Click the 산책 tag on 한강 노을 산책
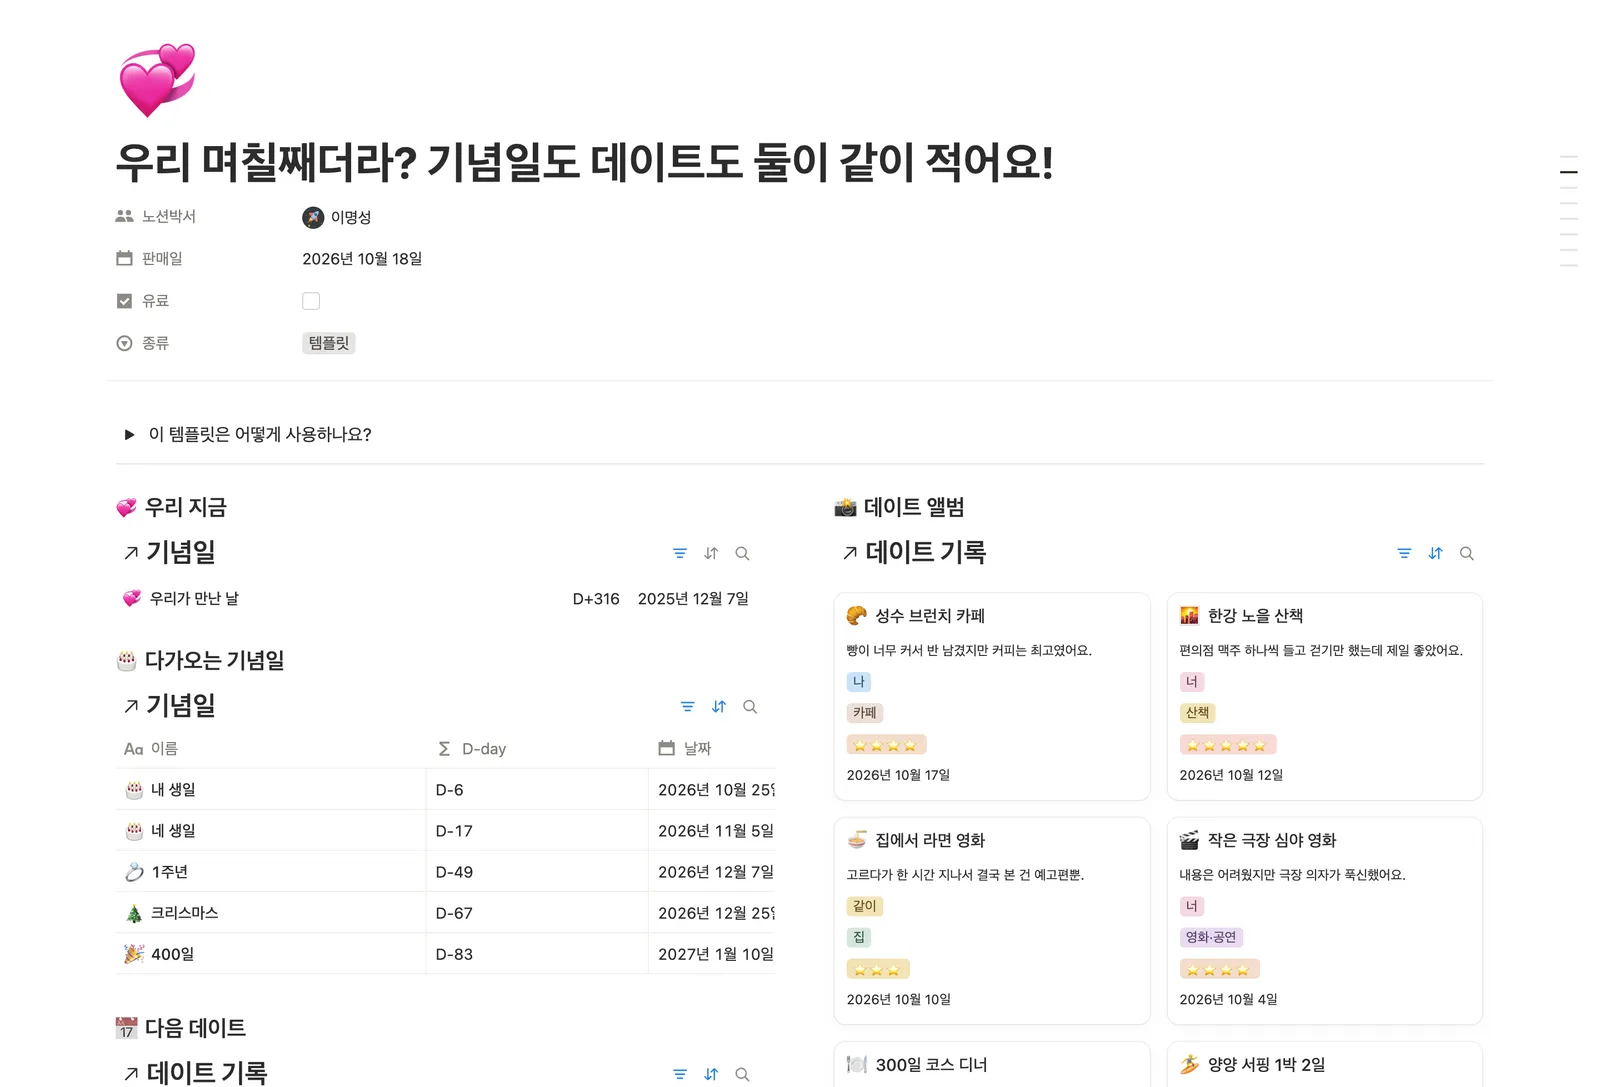The width and height of the screenshot is (1600, 1087). [x=1197, y=713]
